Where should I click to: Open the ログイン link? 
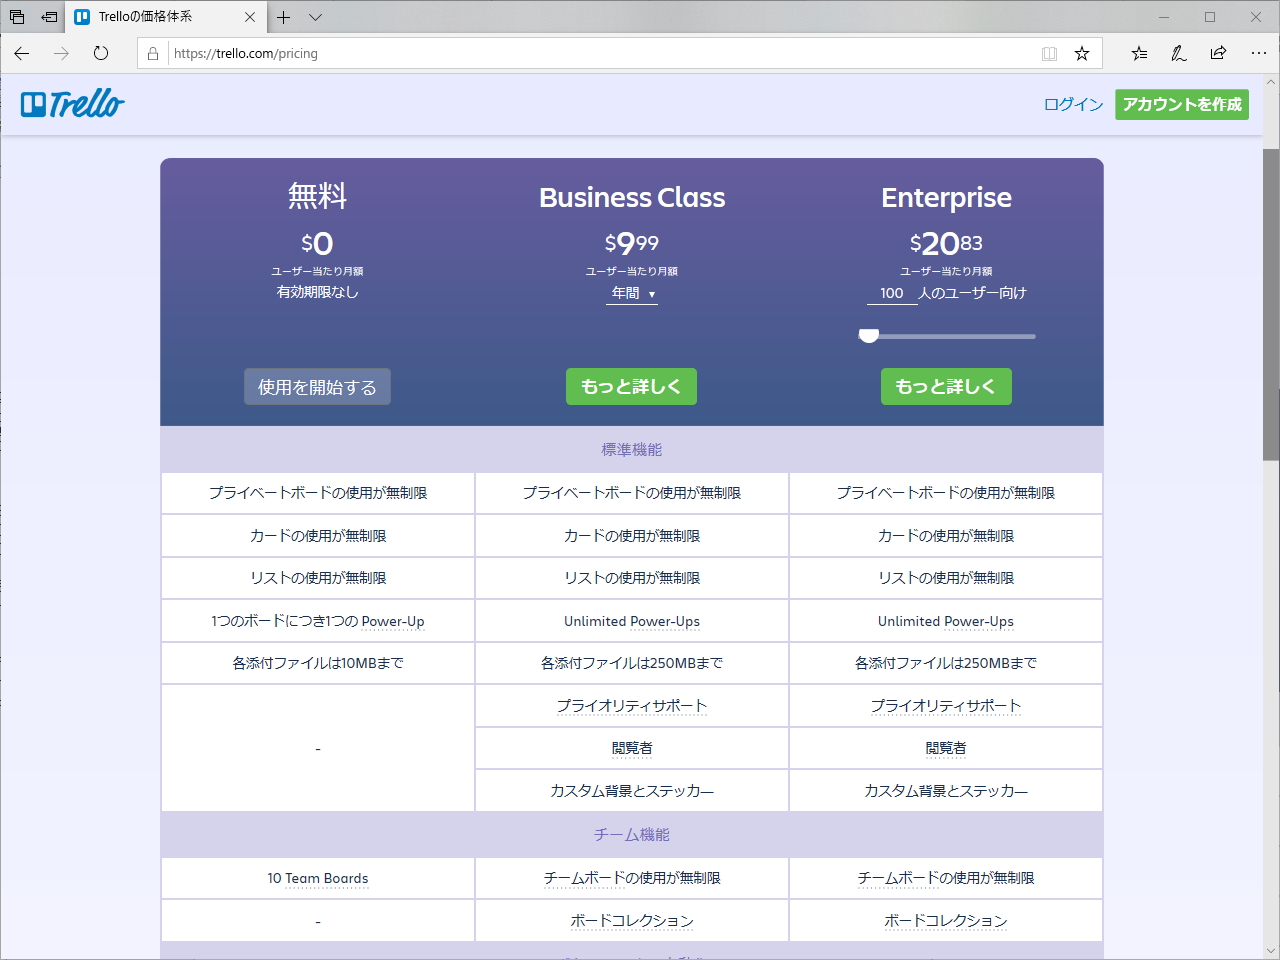tap(1072, 104)
